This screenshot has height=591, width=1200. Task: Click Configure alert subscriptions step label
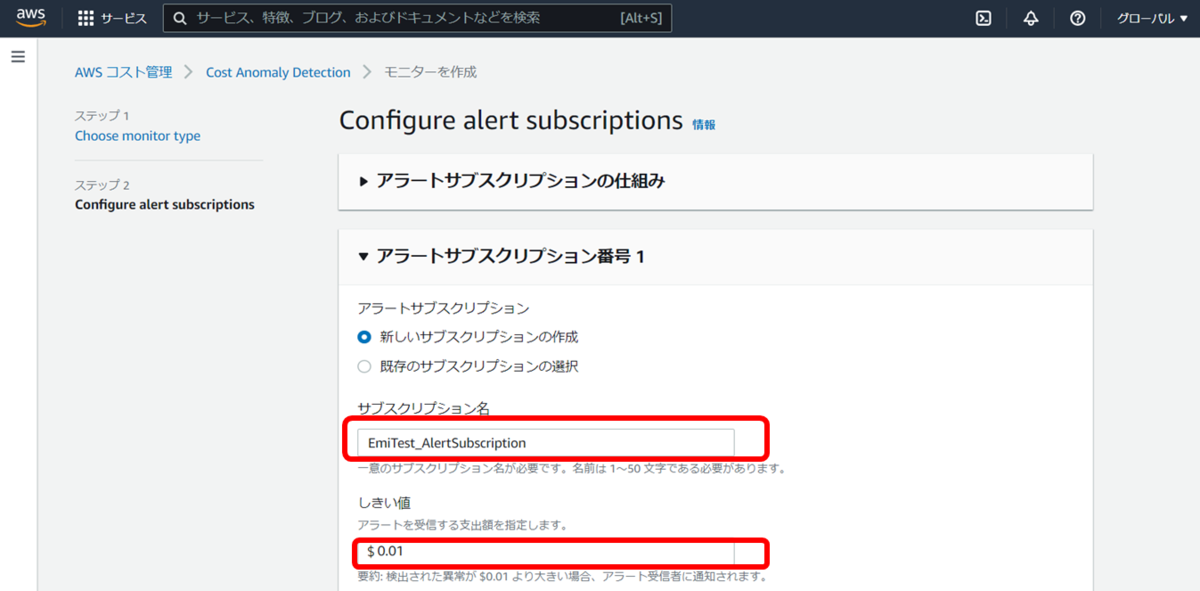click(x=165, y=205)
